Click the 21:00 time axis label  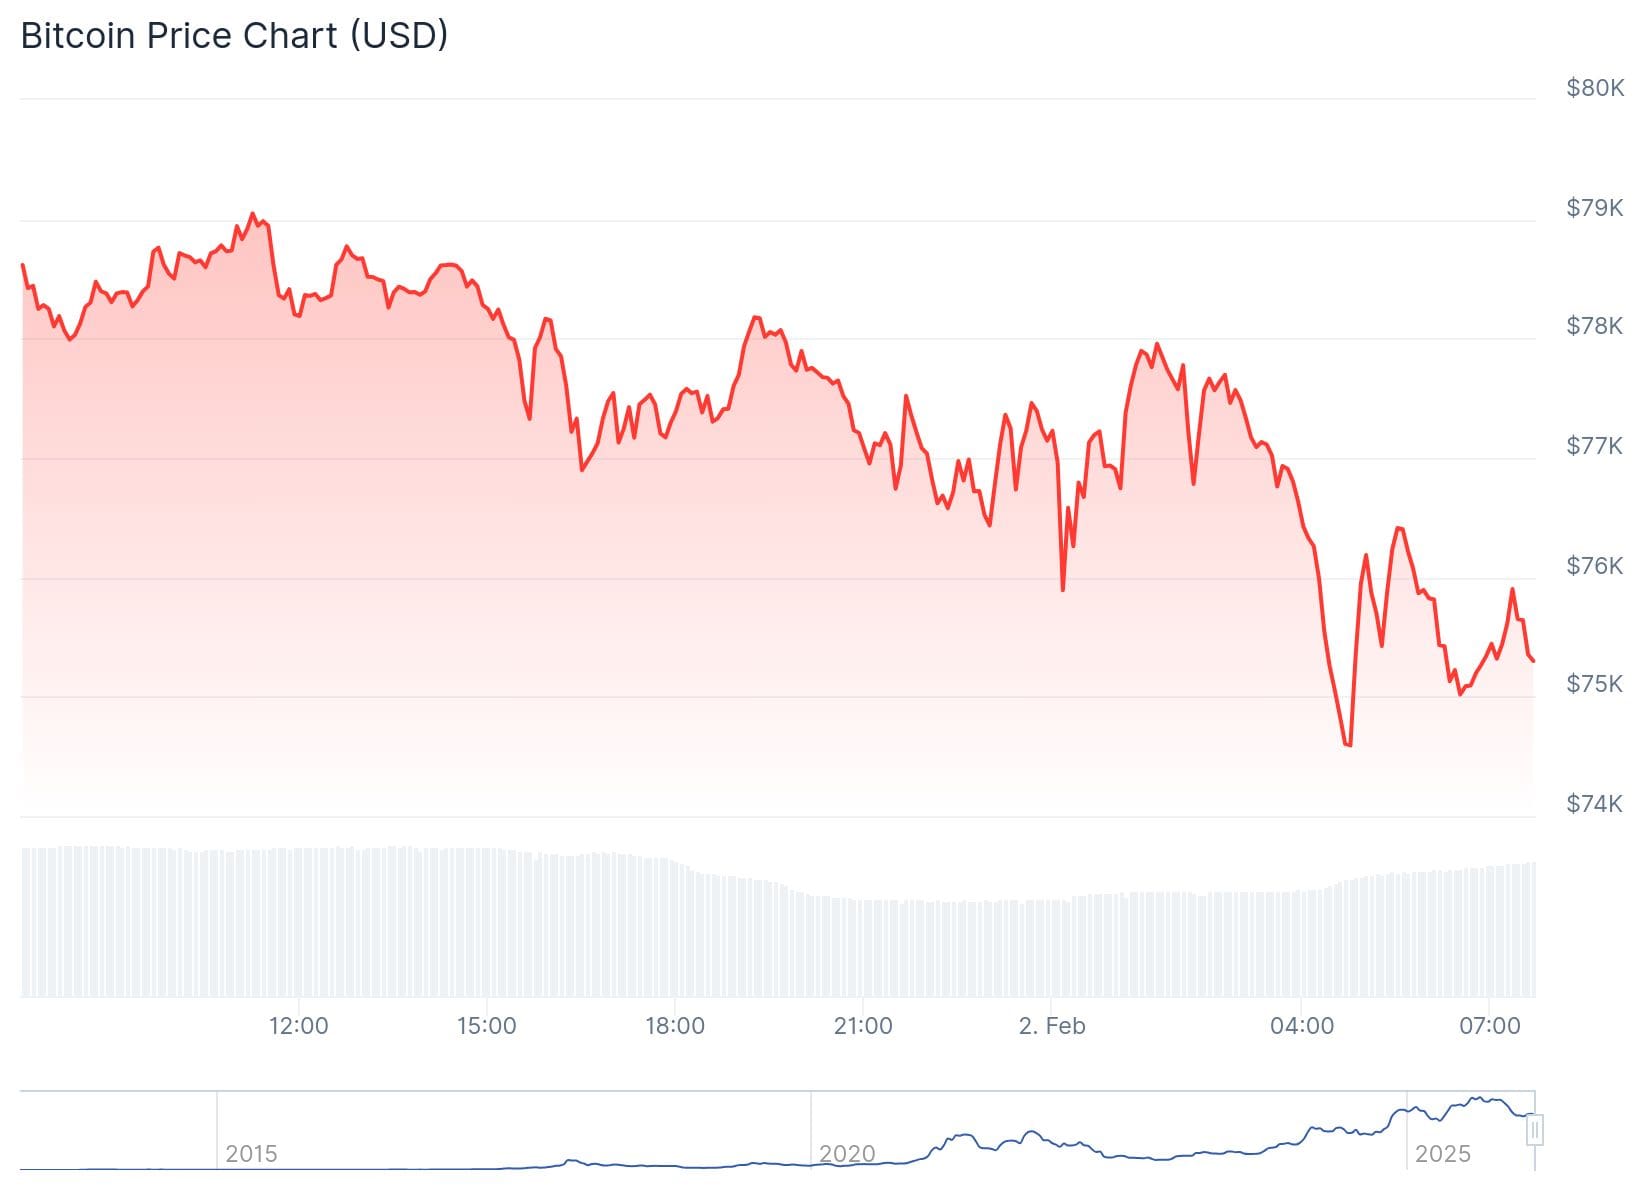pyautogui.click(x=862, y=1026)
